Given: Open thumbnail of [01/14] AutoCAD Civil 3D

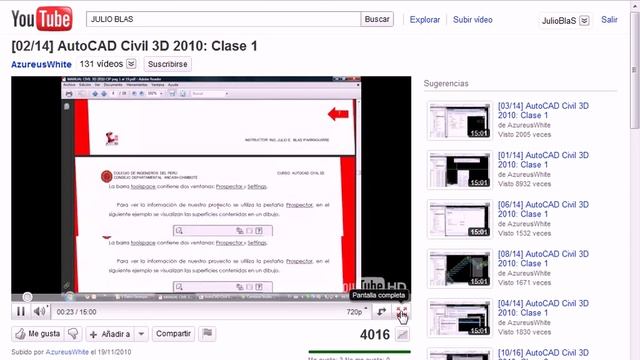Looking at the screenshot, I should [460, 170].
